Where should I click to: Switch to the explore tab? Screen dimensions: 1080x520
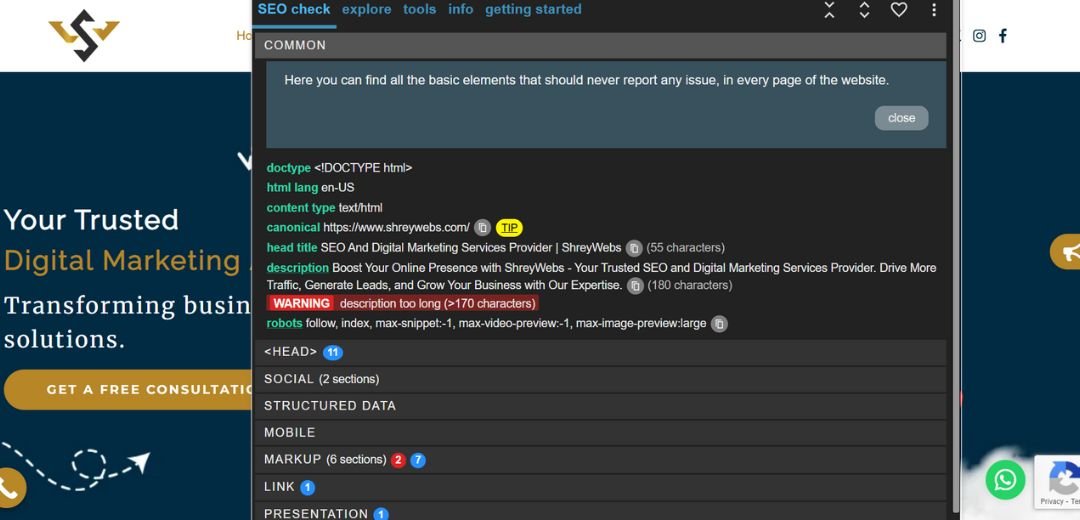(366, 10)
